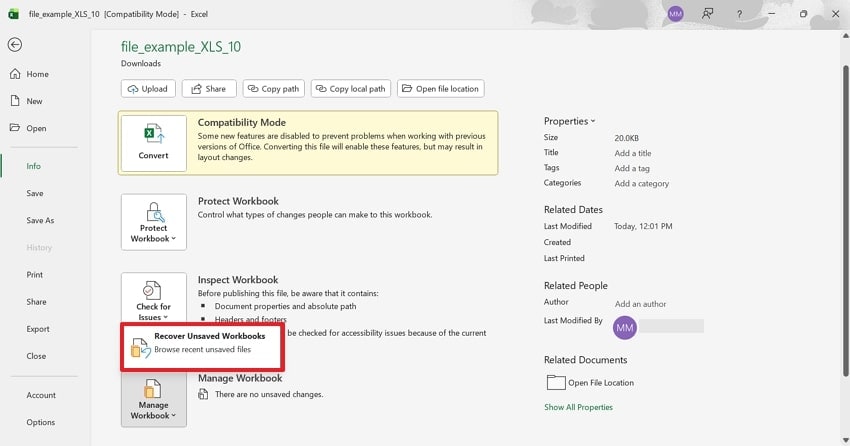Click the vertical scrollbar thumb
The width and height of the screenshot is (850, 446).
pos(846,221)
